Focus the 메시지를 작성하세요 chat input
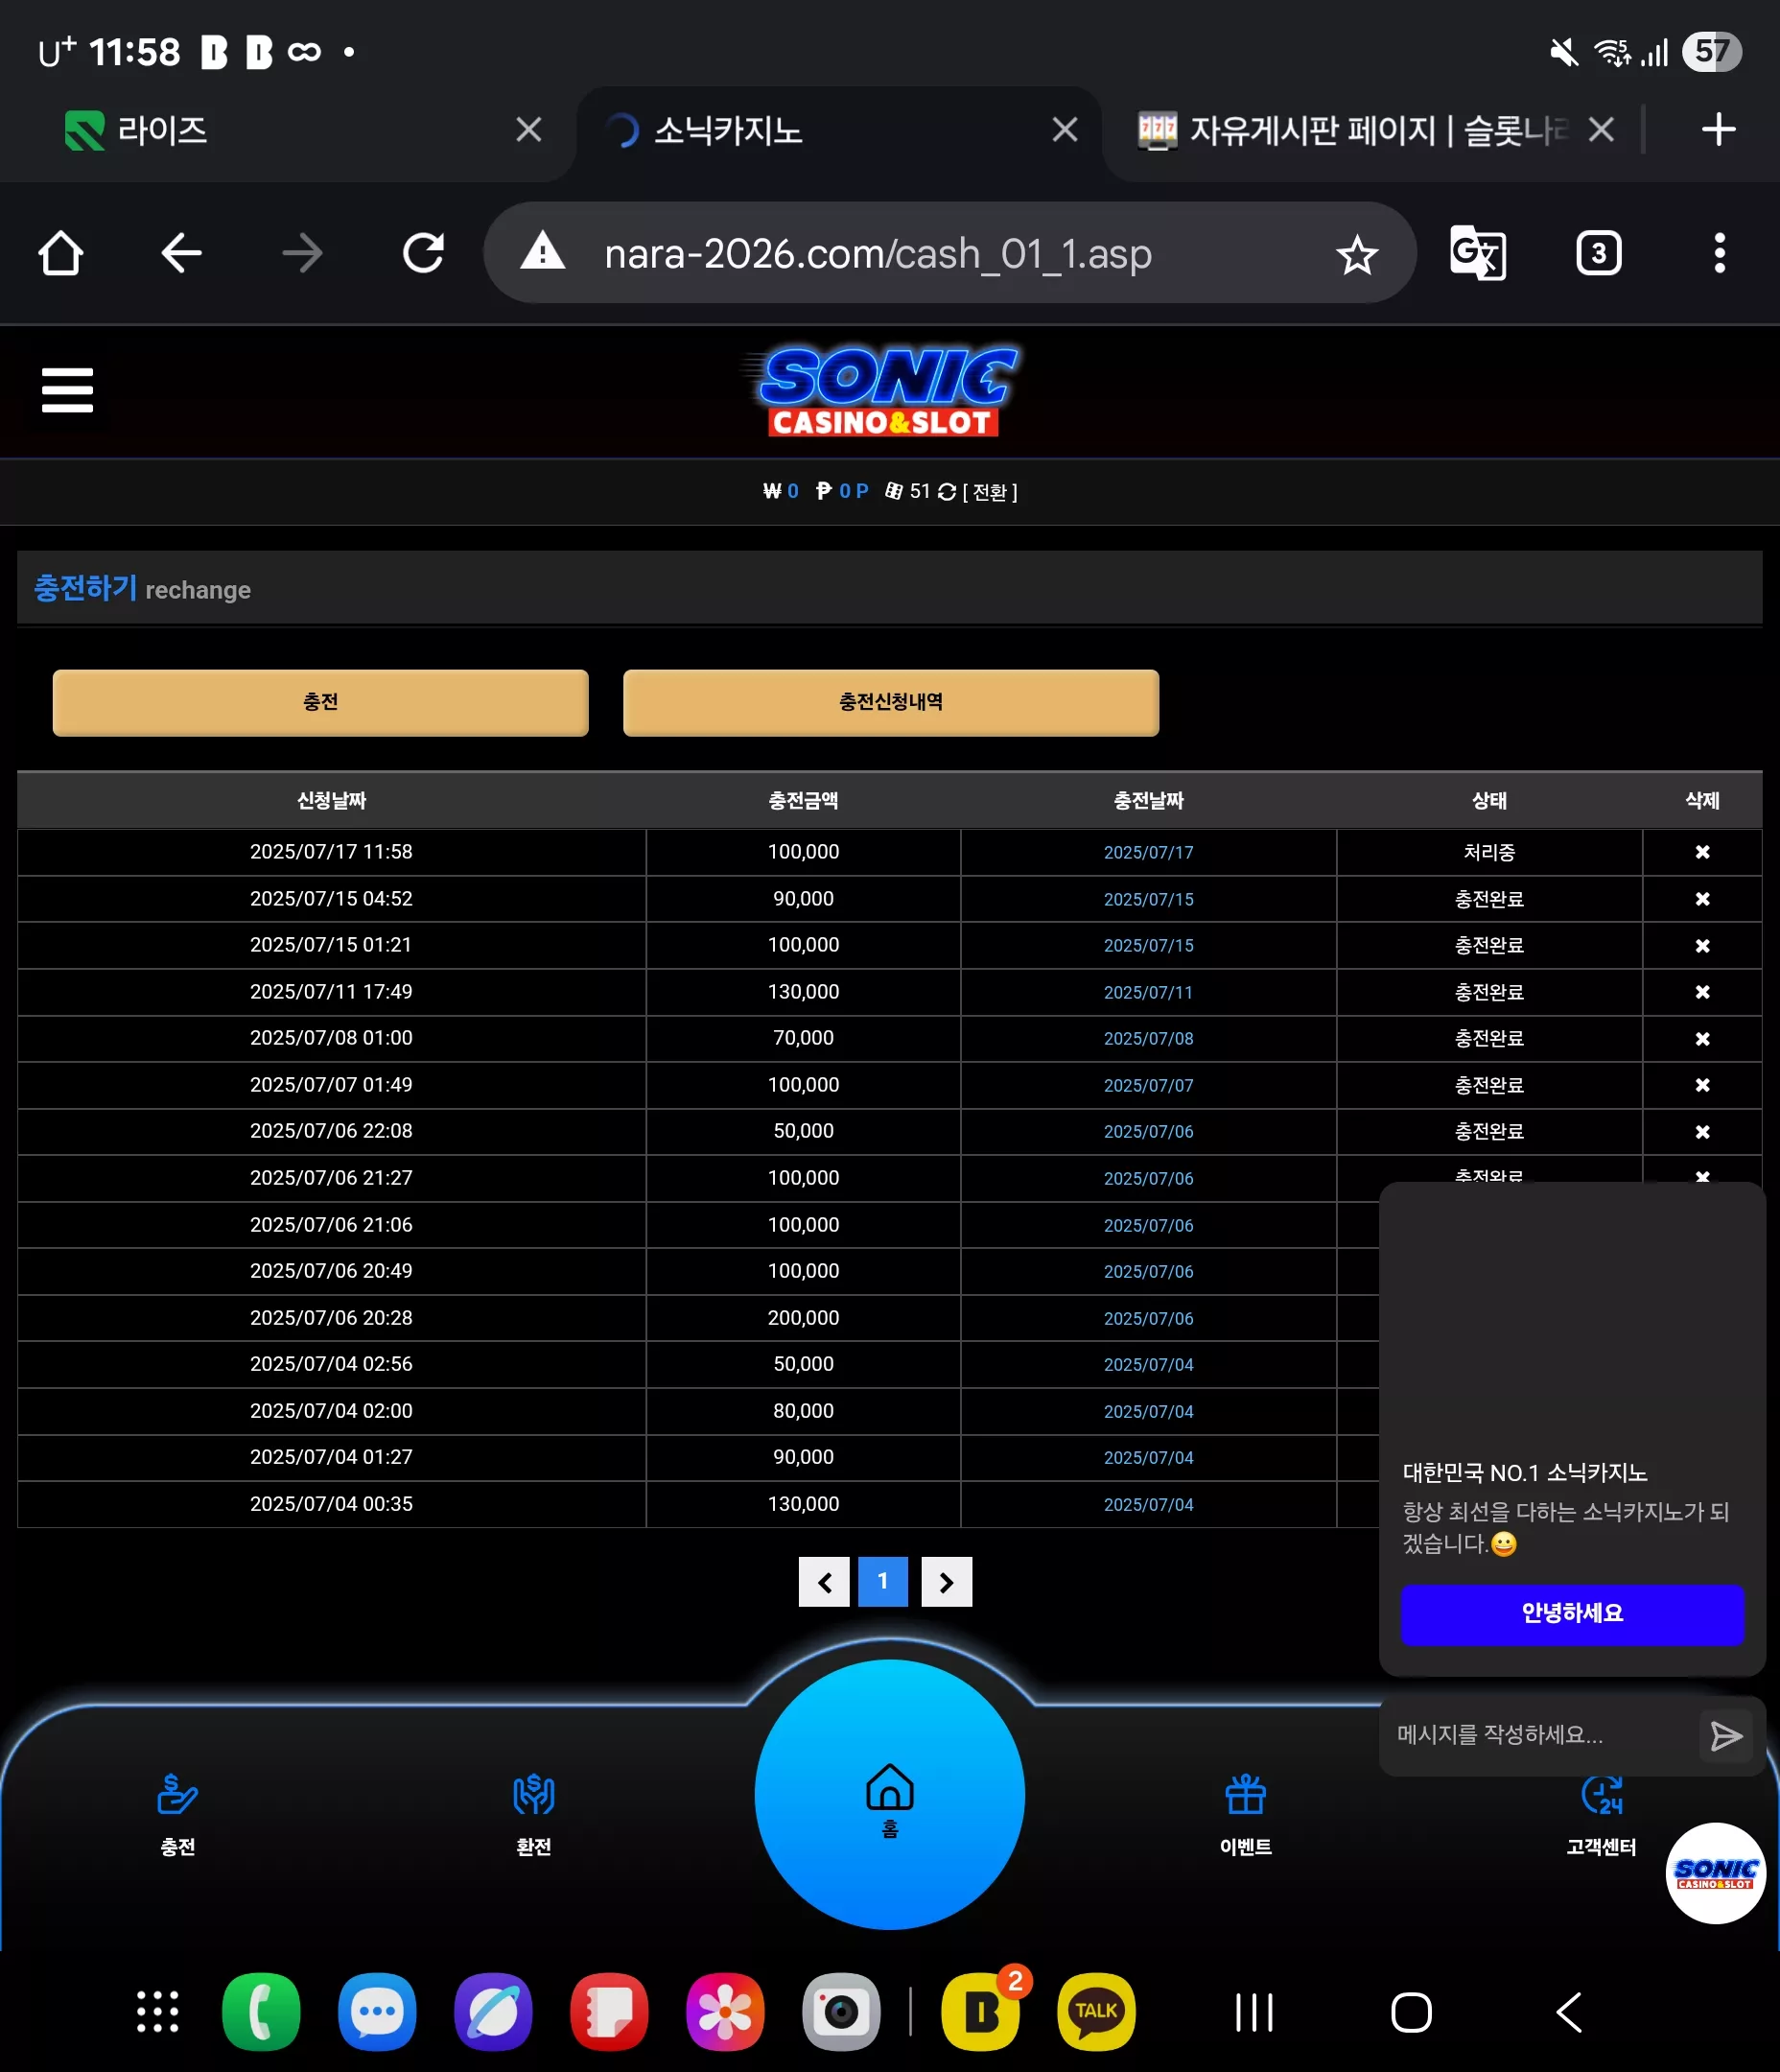Viewport: 1780px width, 2072px height. coord(1540,1736)
